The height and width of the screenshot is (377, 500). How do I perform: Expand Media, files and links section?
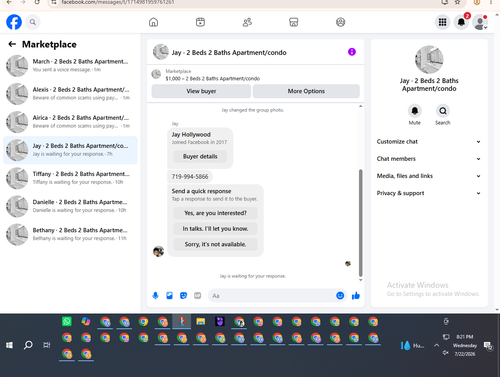(x=429, y=176)
